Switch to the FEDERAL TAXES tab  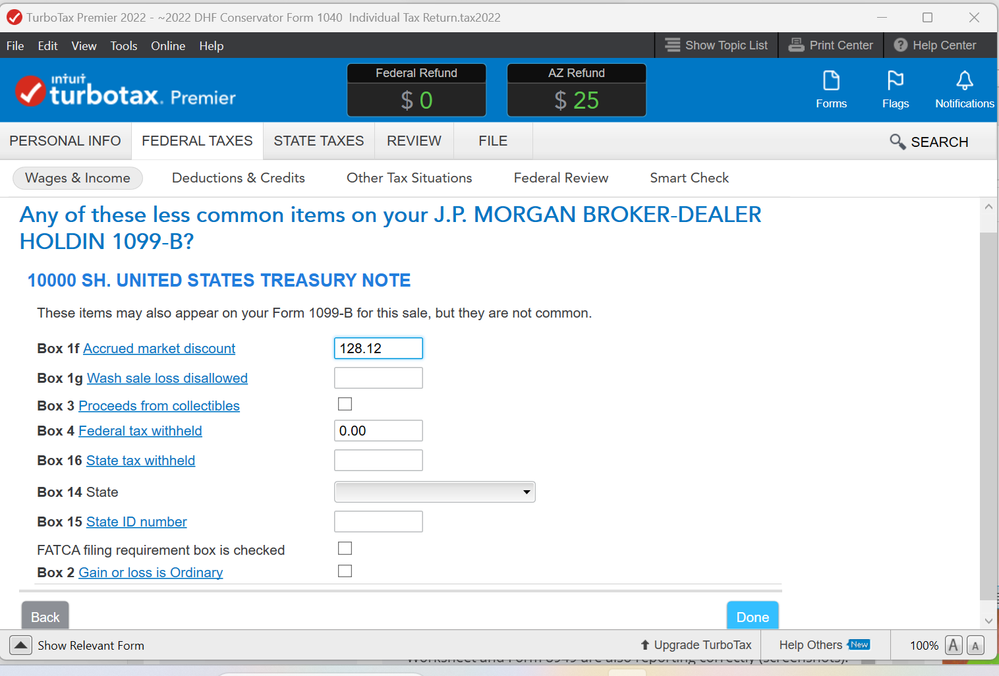tap(198, 141)
